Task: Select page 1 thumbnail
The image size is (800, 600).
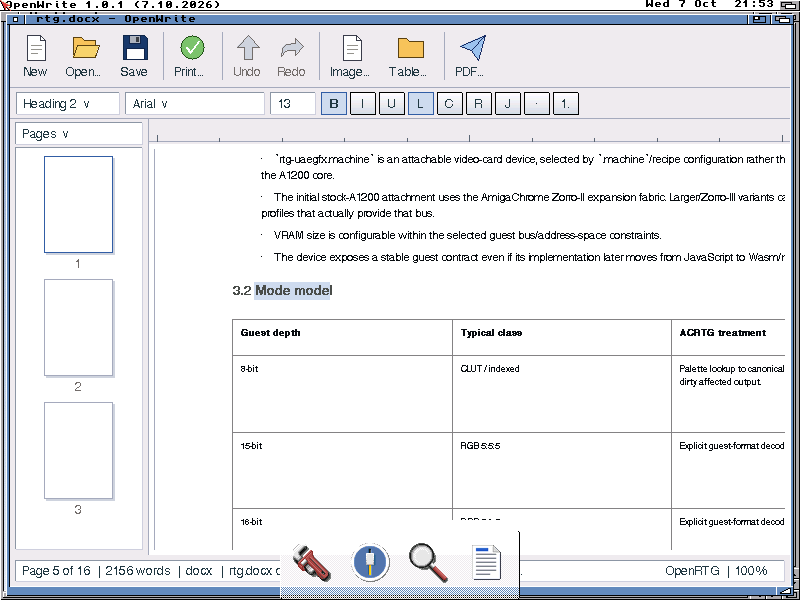Action: click(78, 205)
